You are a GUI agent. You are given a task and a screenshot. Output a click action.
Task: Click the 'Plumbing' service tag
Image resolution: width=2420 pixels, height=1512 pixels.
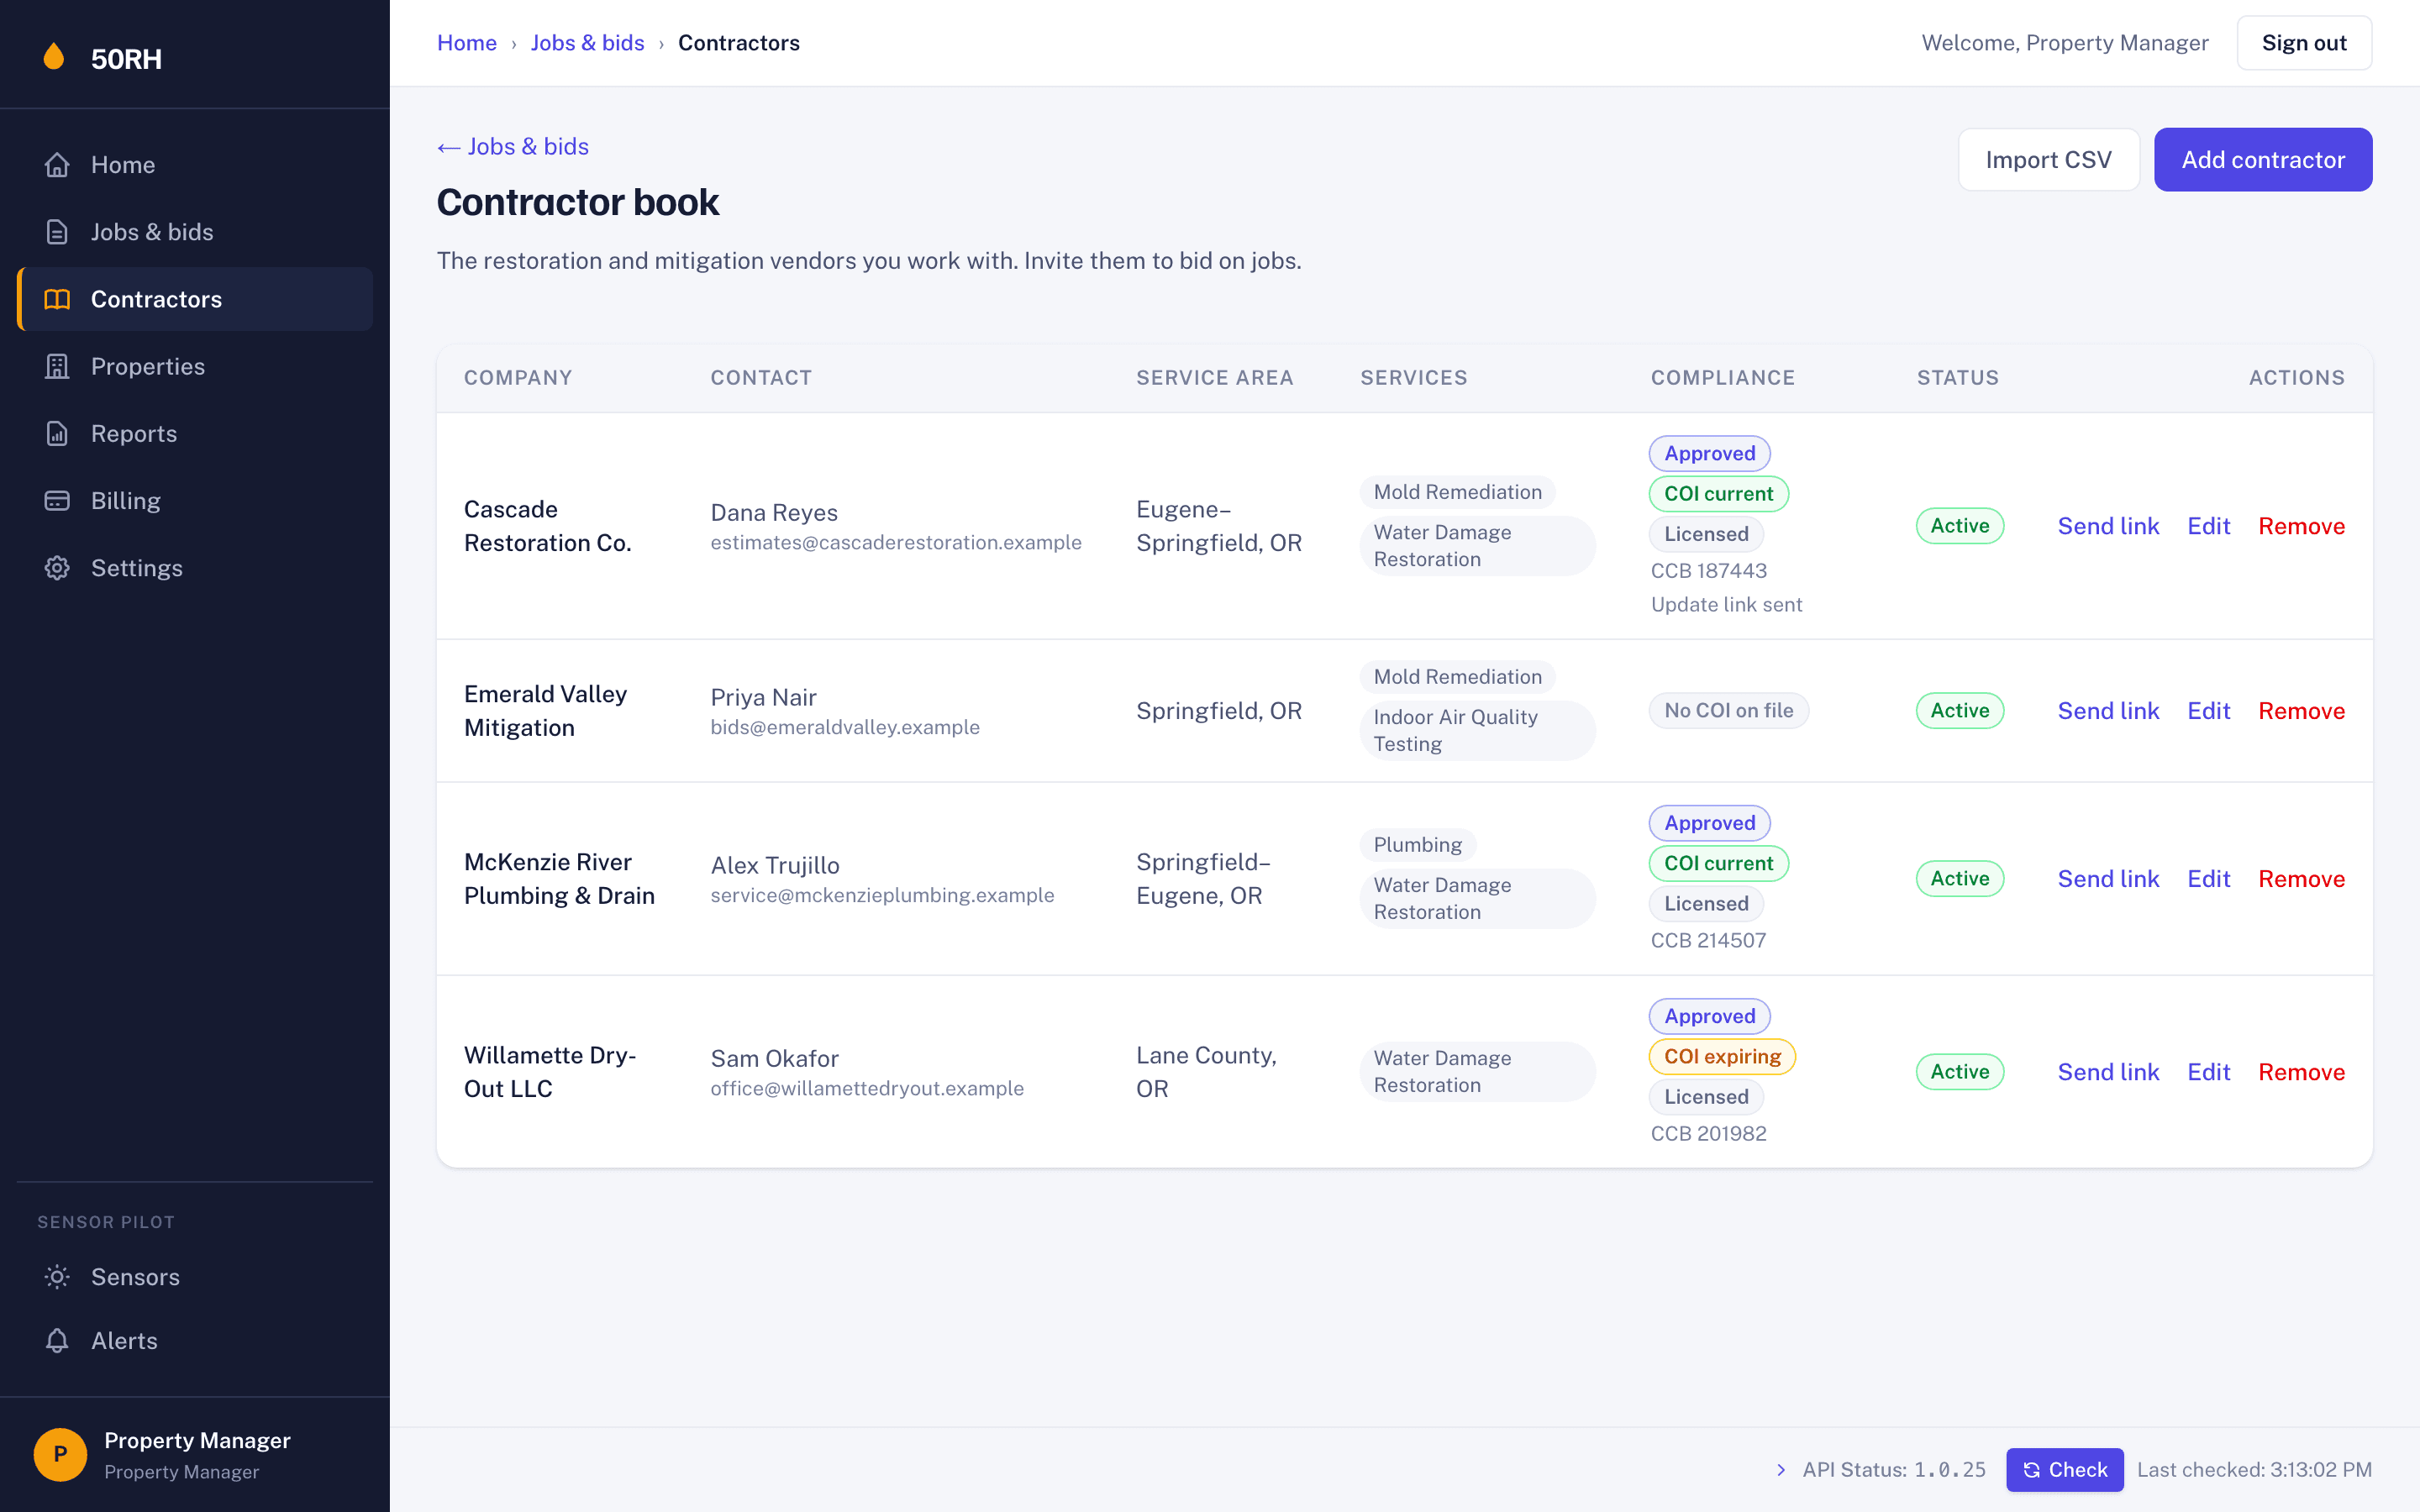click(x=1417, y=845)
